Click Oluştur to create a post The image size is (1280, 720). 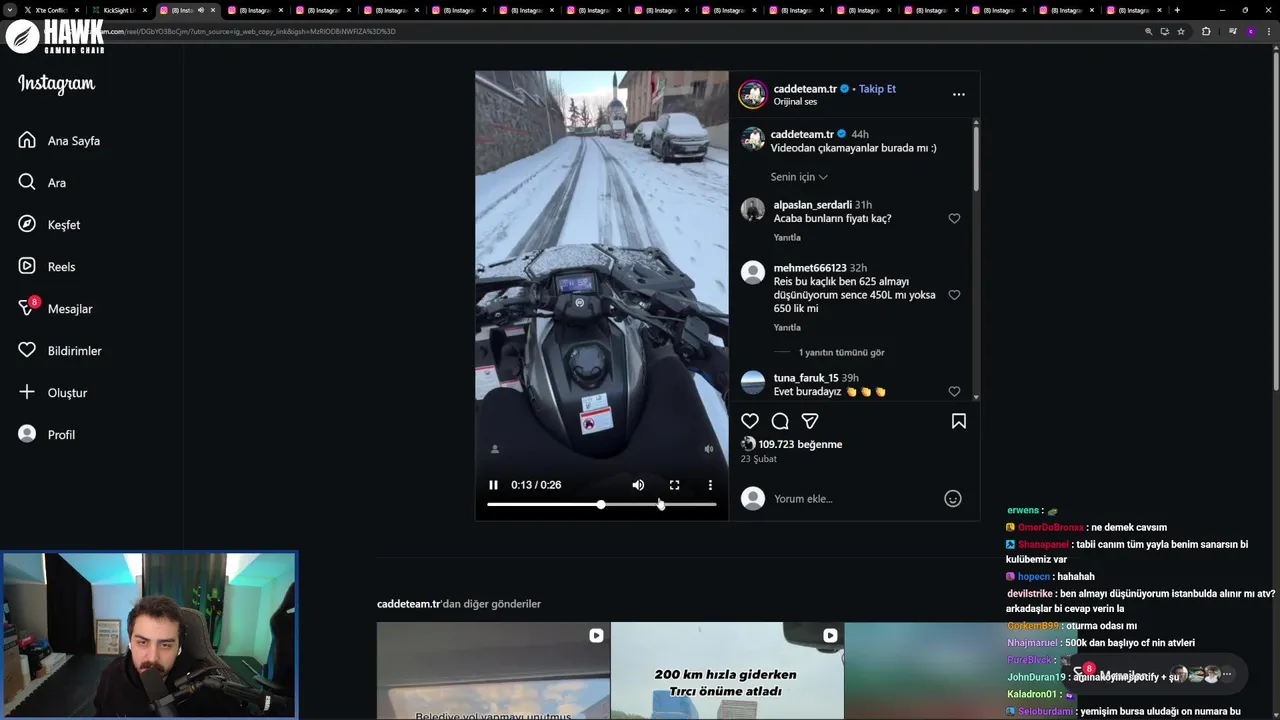click(x=53, y=393)
